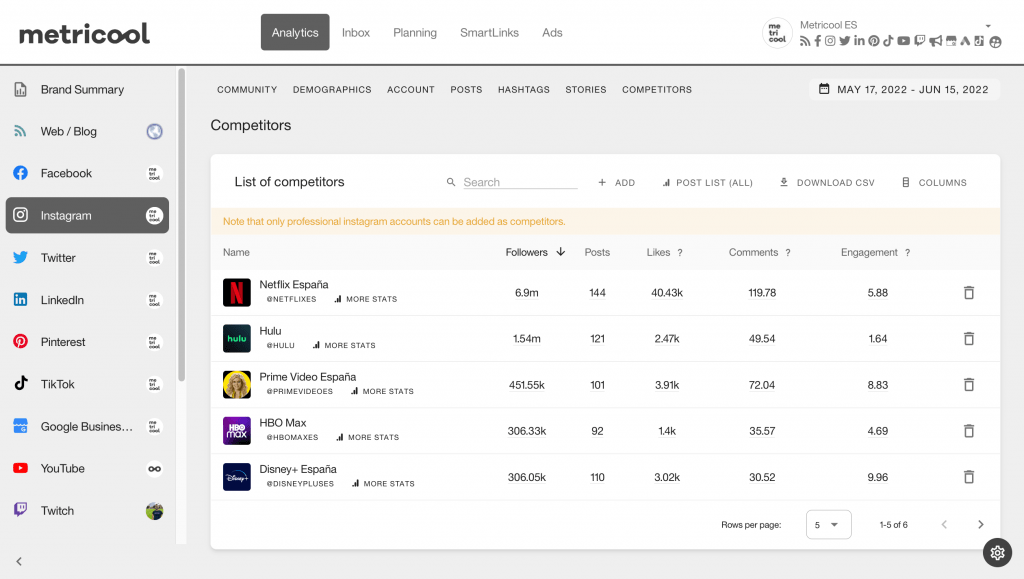
Task: Open the Posts sub-tab
Action: 466,89
